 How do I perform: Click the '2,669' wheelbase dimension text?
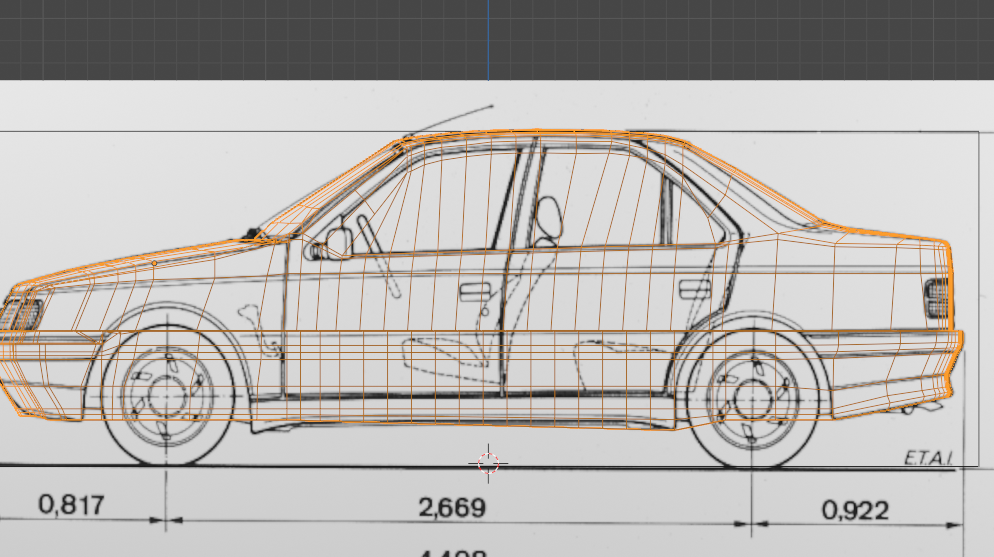452,508
